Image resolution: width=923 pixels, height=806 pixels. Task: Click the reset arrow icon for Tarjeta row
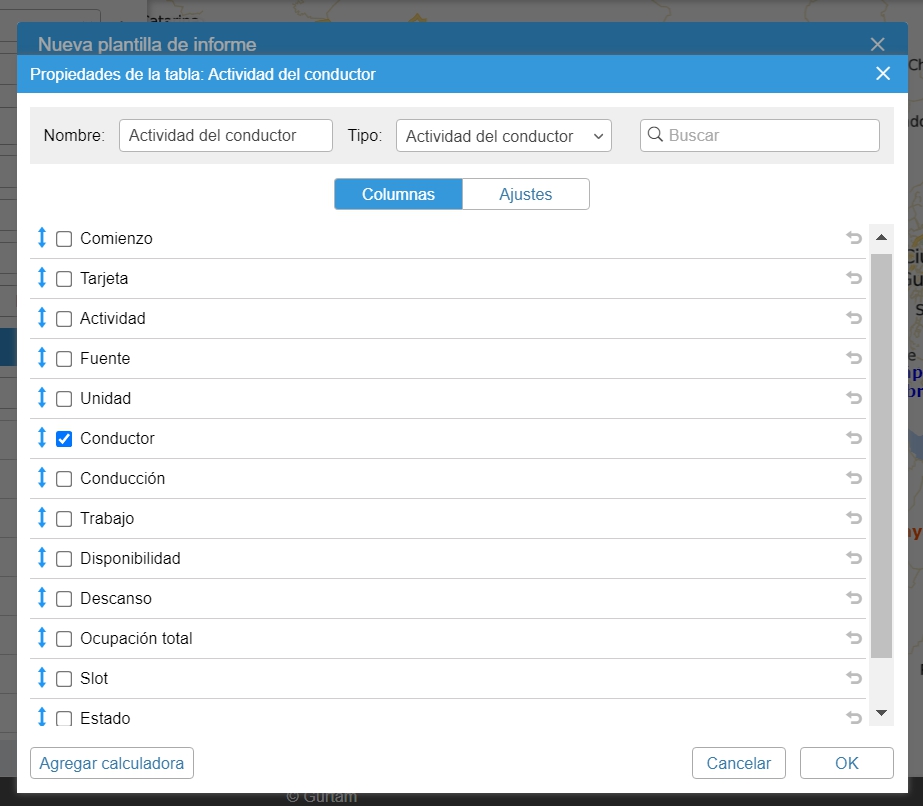[x=854, y=278]
